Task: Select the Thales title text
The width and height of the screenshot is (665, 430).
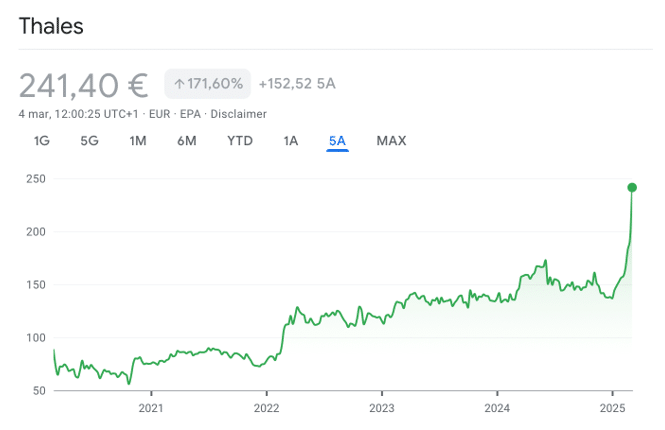Action: pyautogui.click(x=51, y=26)
